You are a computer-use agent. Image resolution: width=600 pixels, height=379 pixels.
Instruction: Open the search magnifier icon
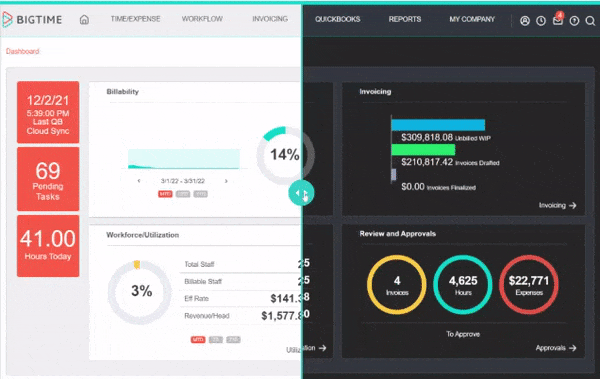coord(590,21)
